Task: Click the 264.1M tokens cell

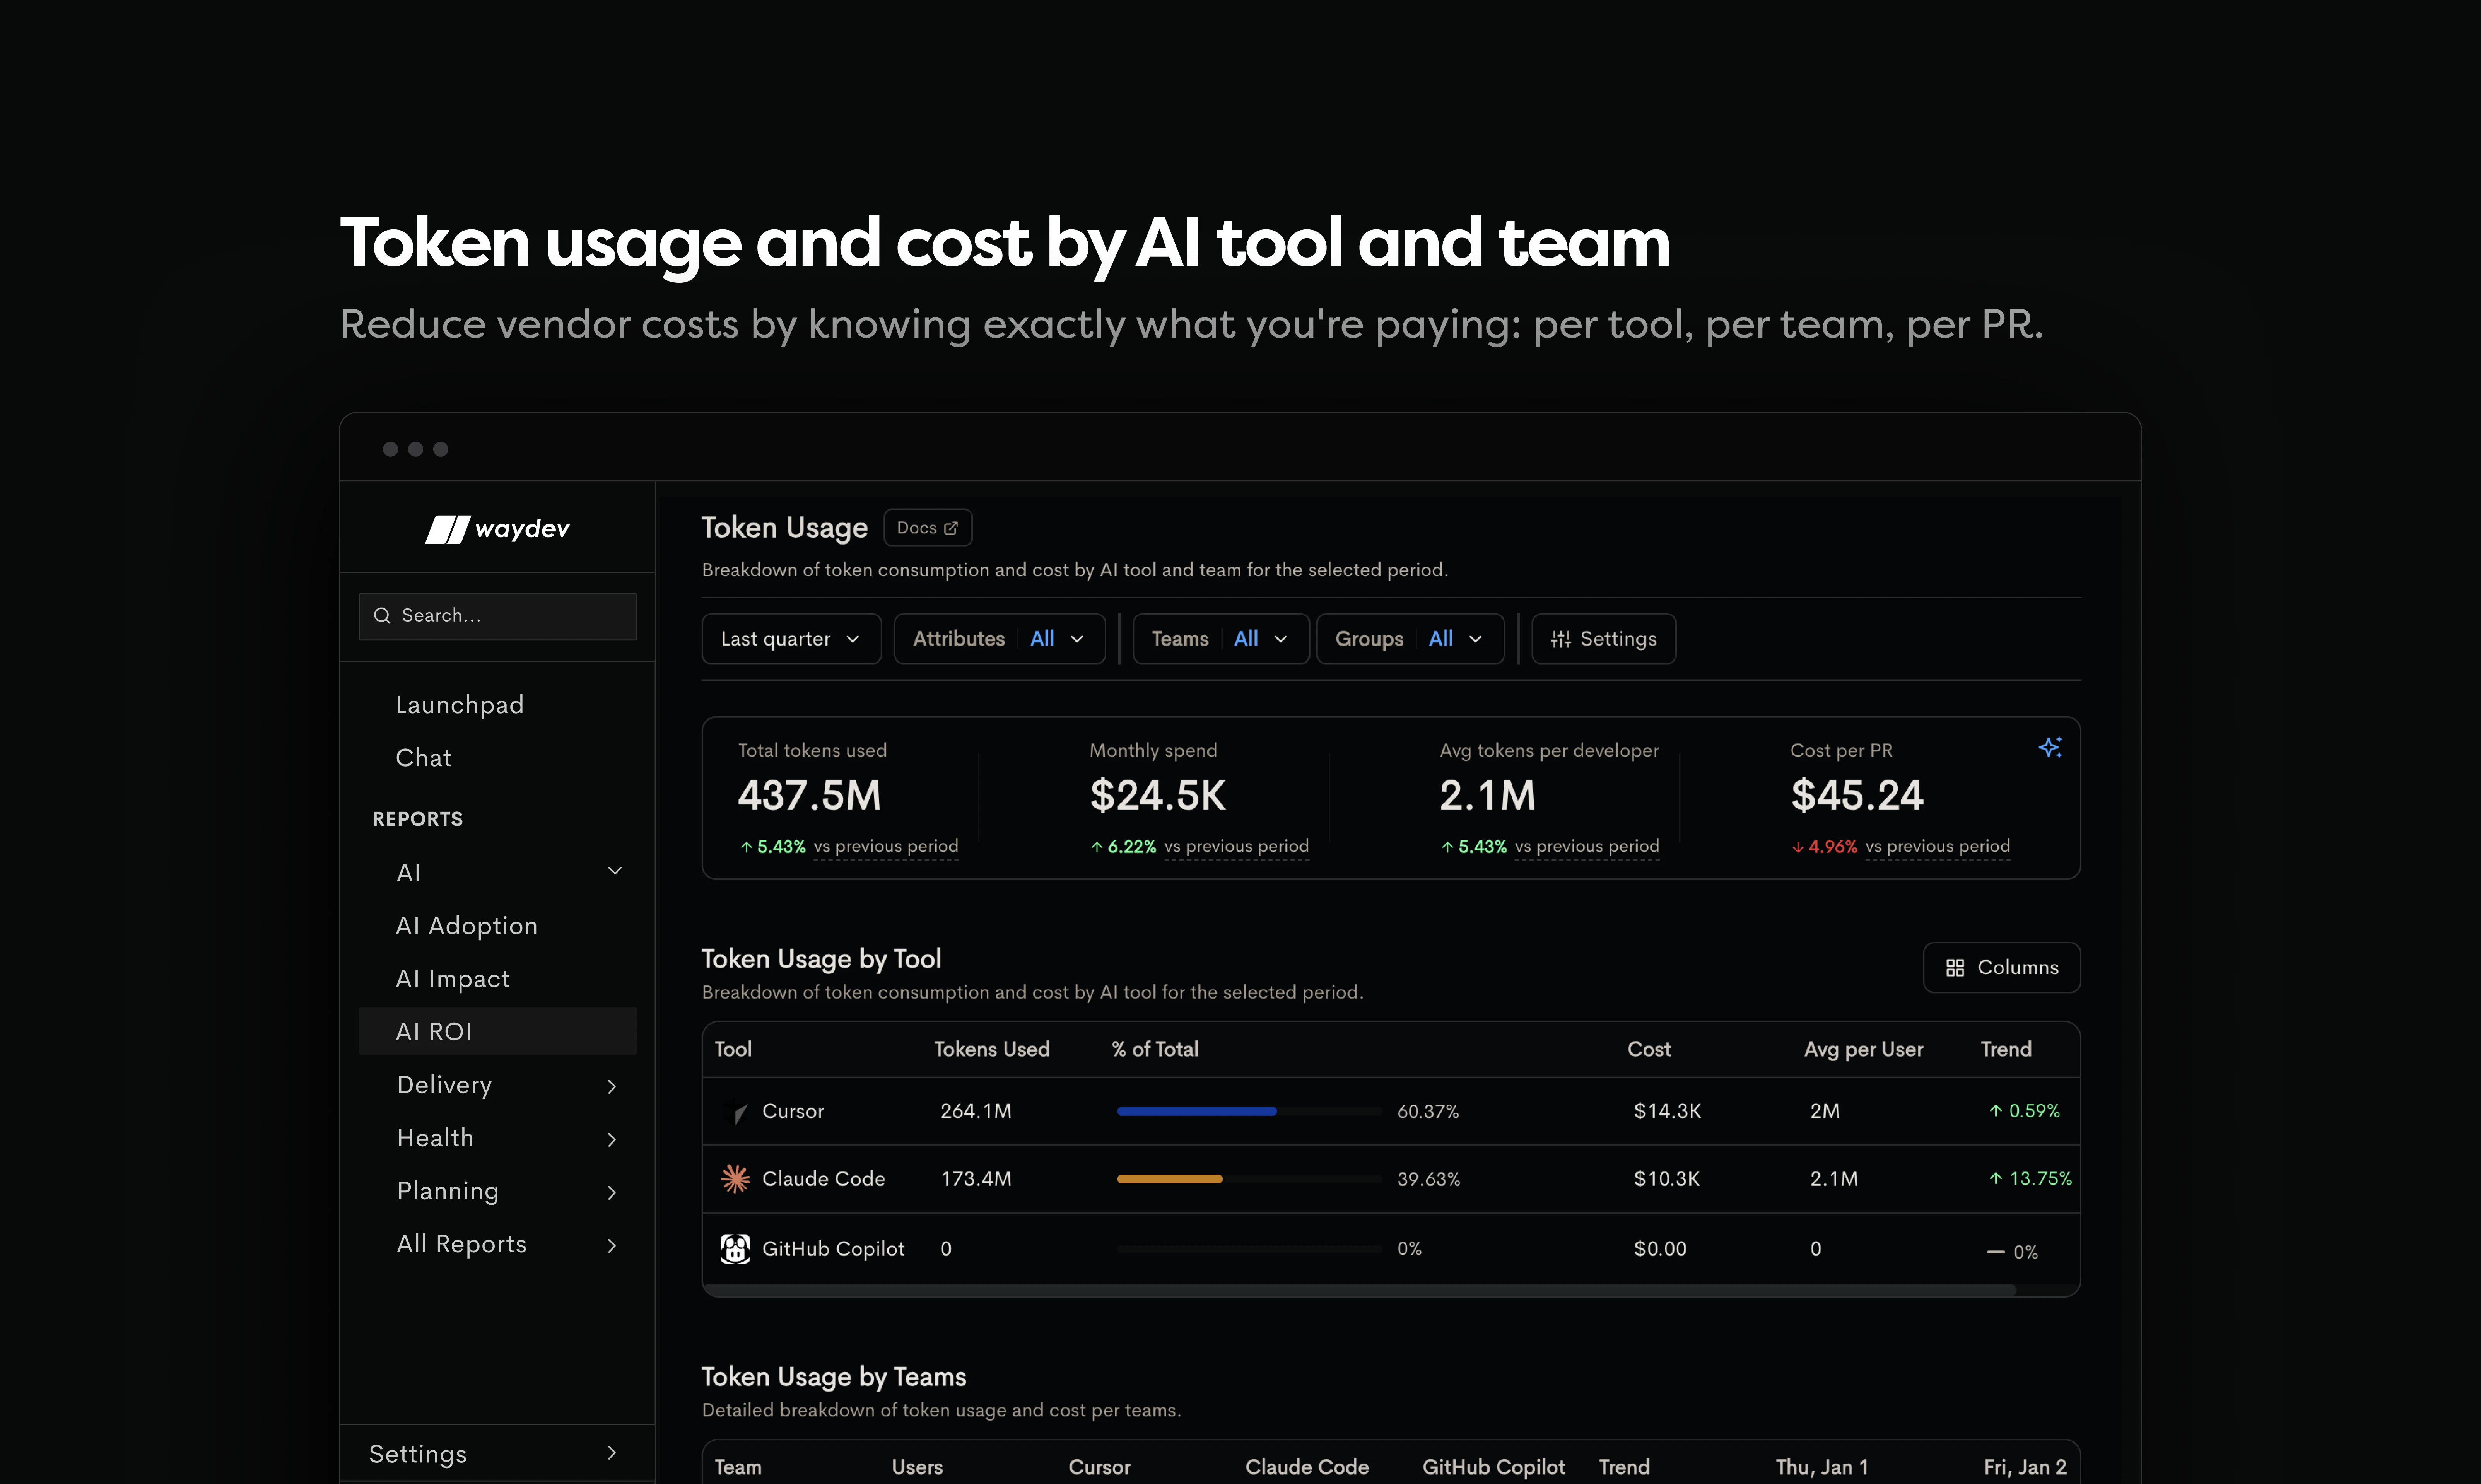Action: point(975,1111)
